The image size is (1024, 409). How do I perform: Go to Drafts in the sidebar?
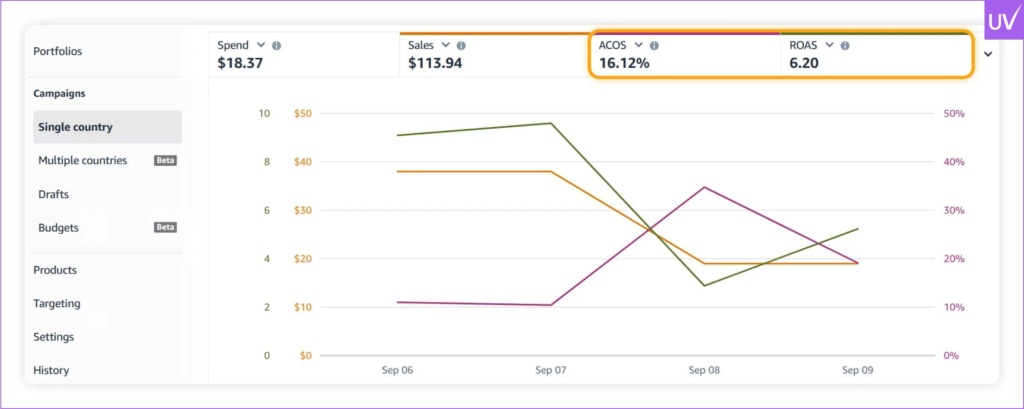pos(54,194)
